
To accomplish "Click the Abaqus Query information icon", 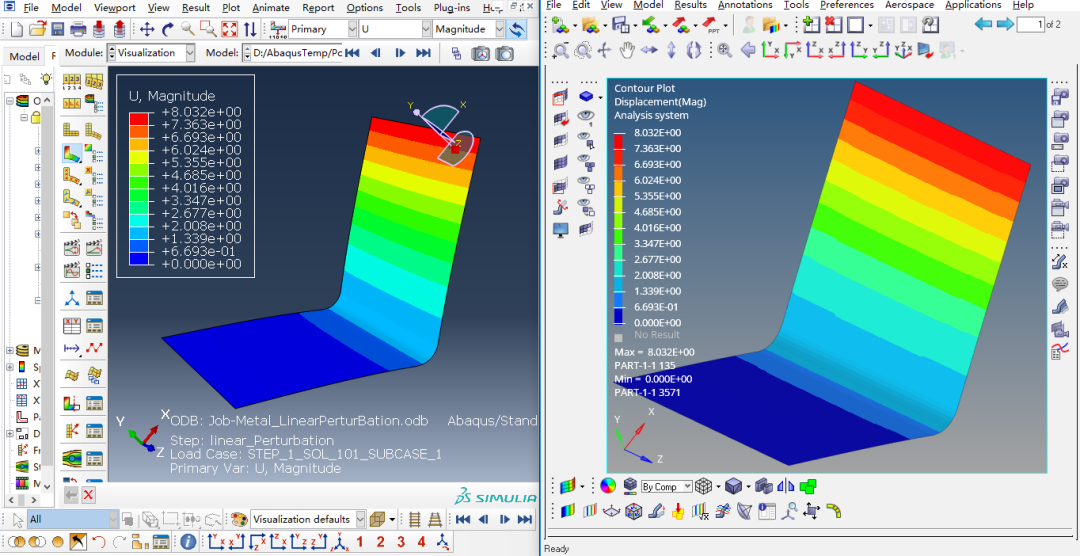I will 189,542.
